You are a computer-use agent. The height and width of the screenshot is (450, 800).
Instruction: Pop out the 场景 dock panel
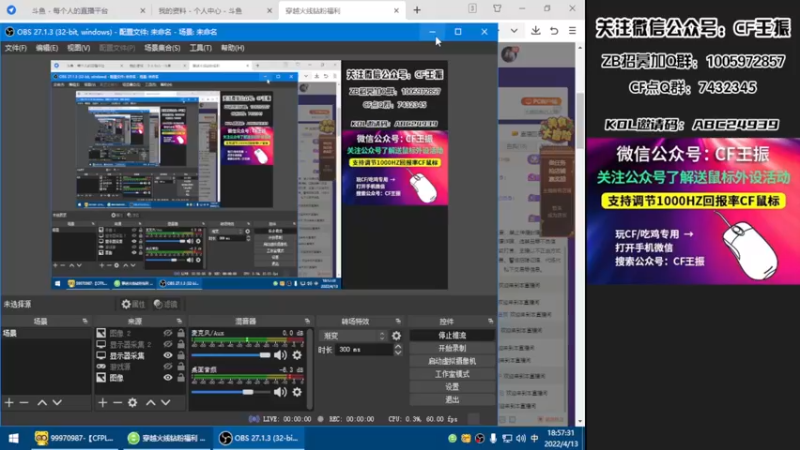point(85,321)
